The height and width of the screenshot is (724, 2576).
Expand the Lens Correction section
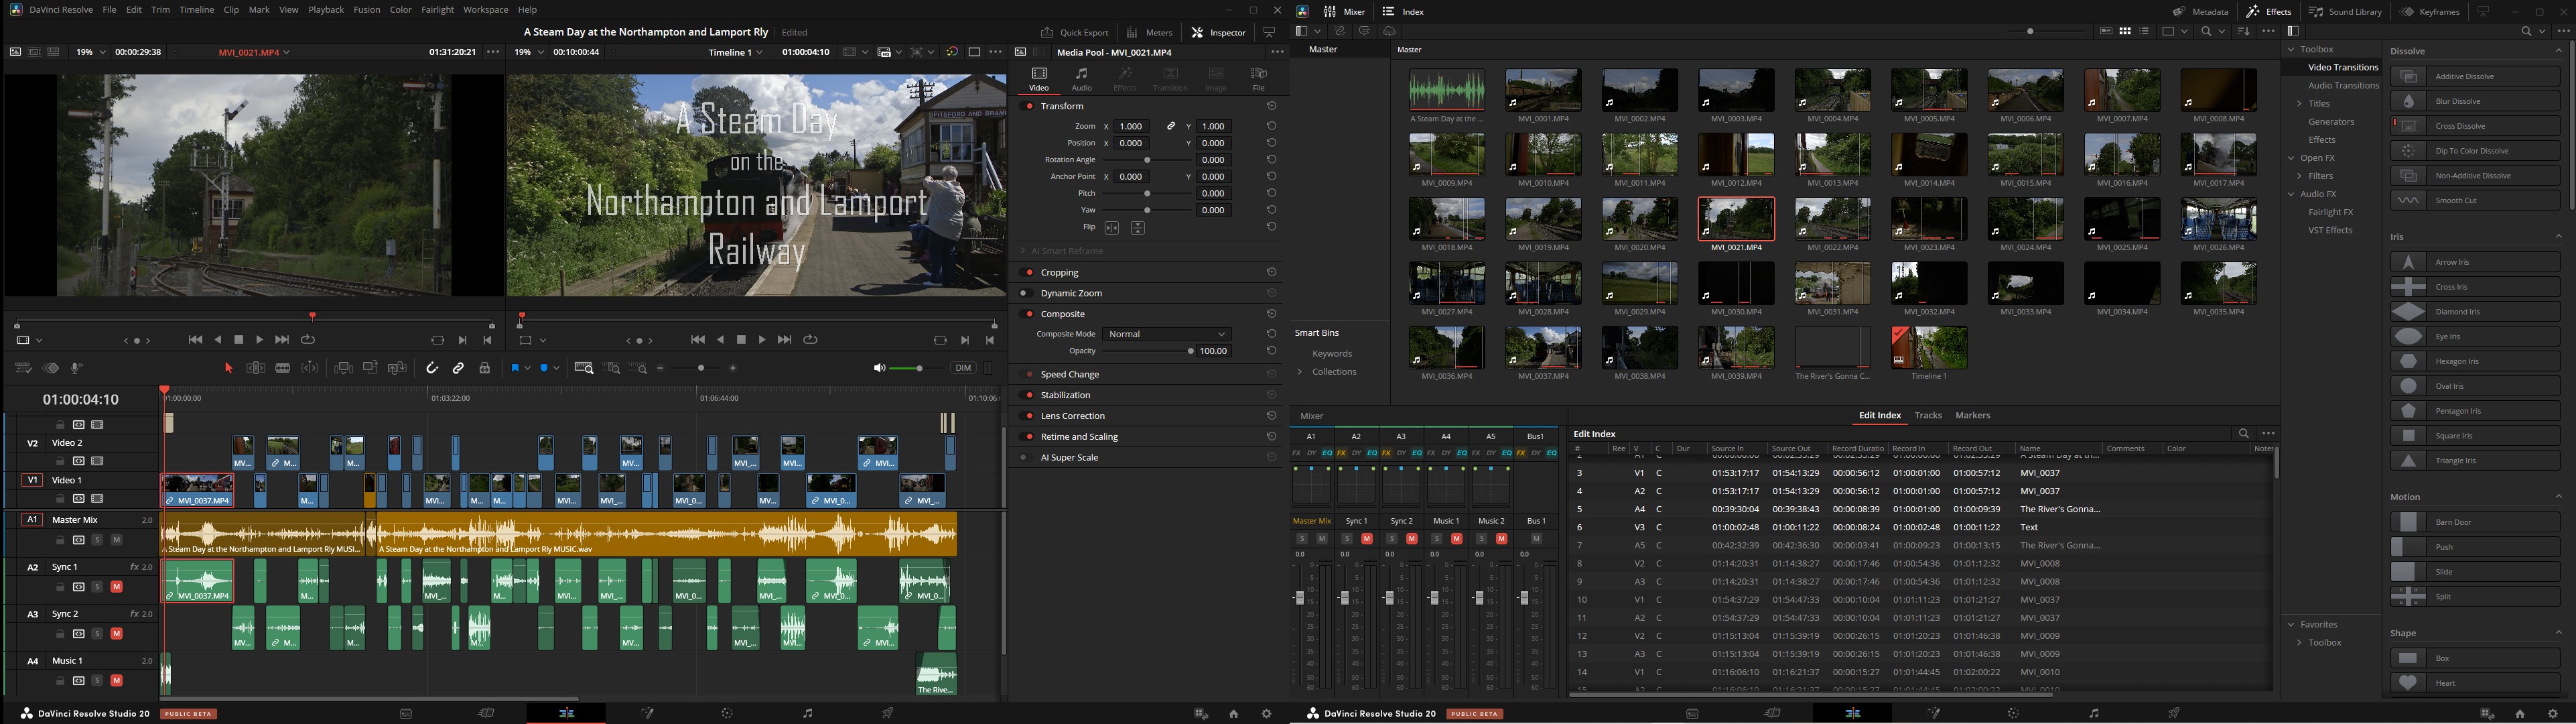point(1073,416)
